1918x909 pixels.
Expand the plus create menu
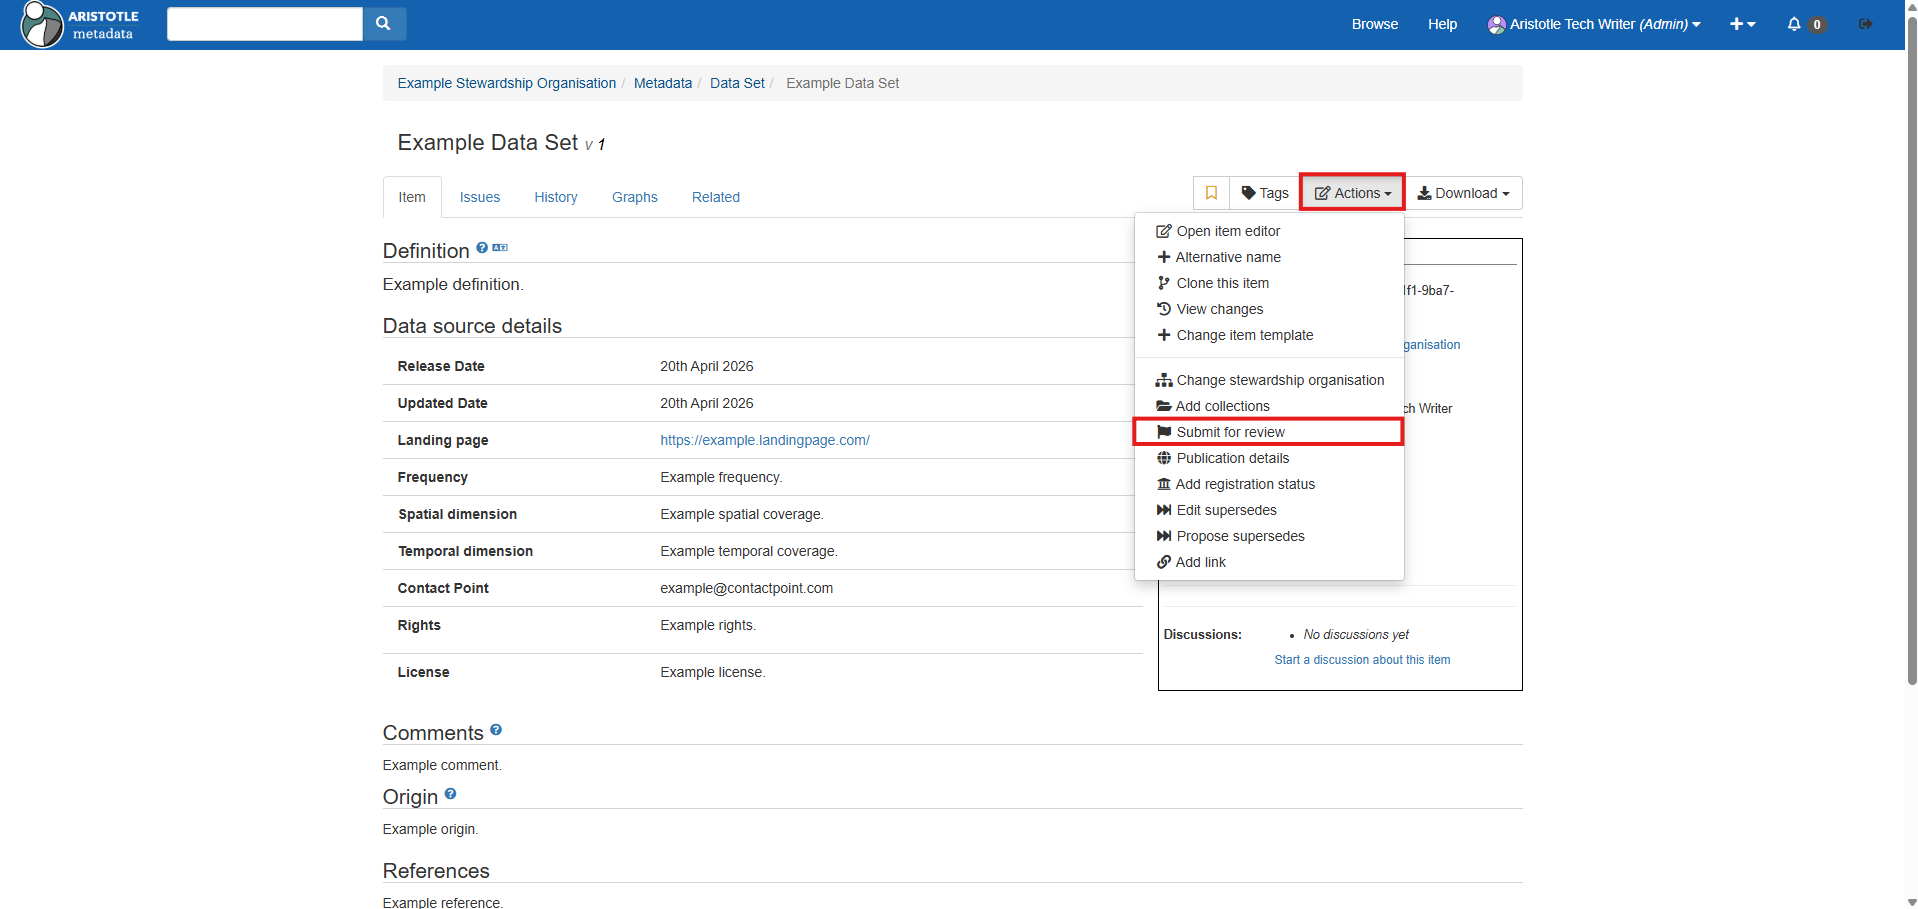click(1742, 24)
